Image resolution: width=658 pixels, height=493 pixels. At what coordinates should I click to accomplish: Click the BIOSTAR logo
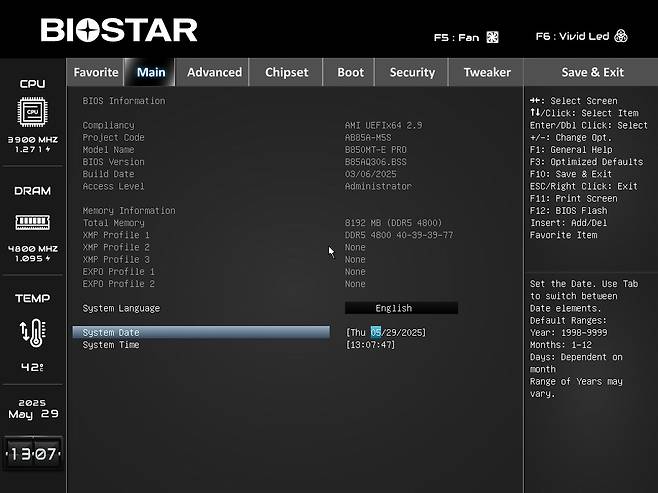tap(119, 30)
